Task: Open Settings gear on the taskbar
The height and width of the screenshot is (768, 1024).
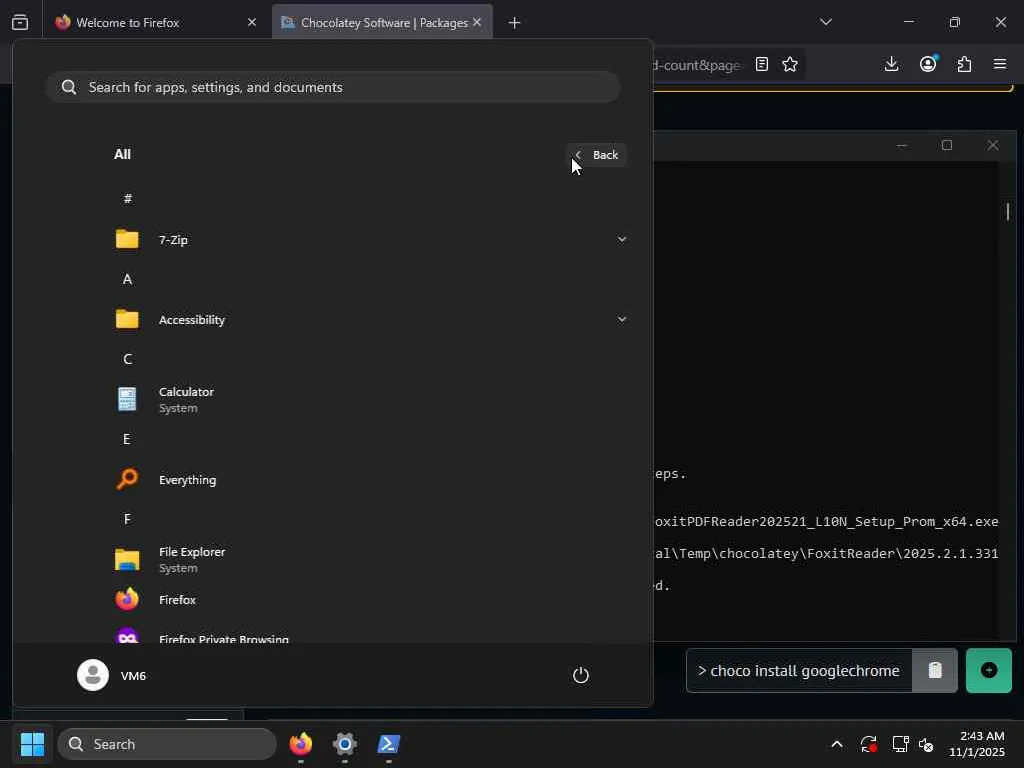Action: 345,744
